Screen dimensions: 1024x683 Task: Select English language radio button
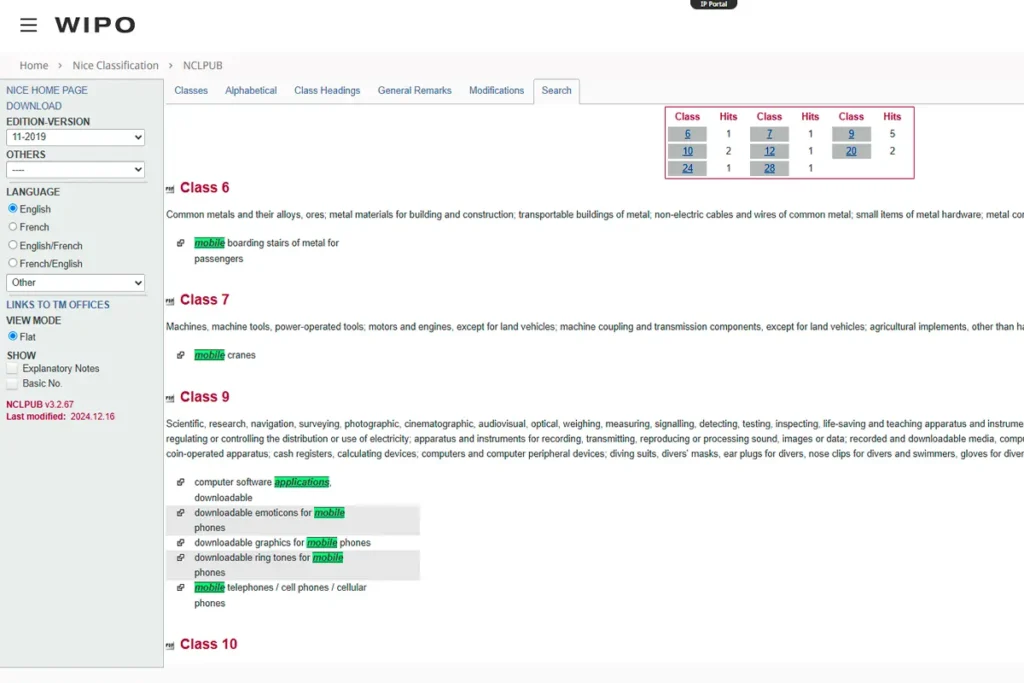point(12,208)
